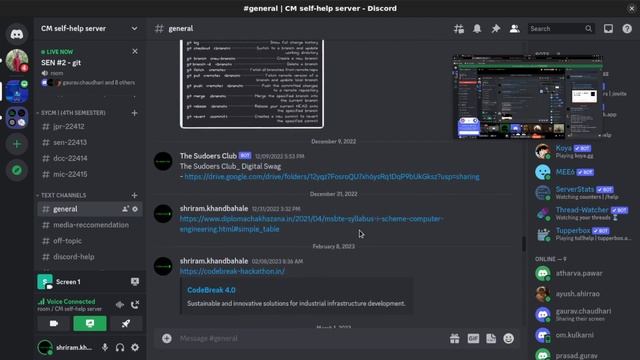Open the Google Drive folder link
This screenshot has height=360, width=640.
pyautogui.click(x=332, y=177)
